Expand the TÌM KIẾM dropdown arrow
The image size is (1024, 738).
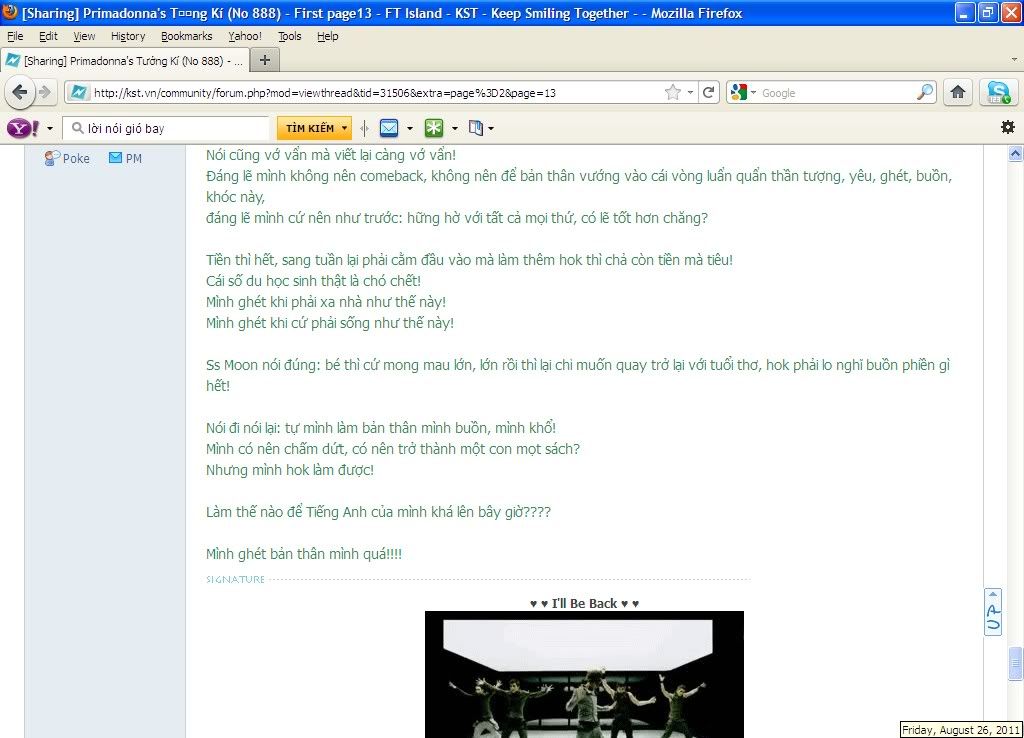(345, 128)
